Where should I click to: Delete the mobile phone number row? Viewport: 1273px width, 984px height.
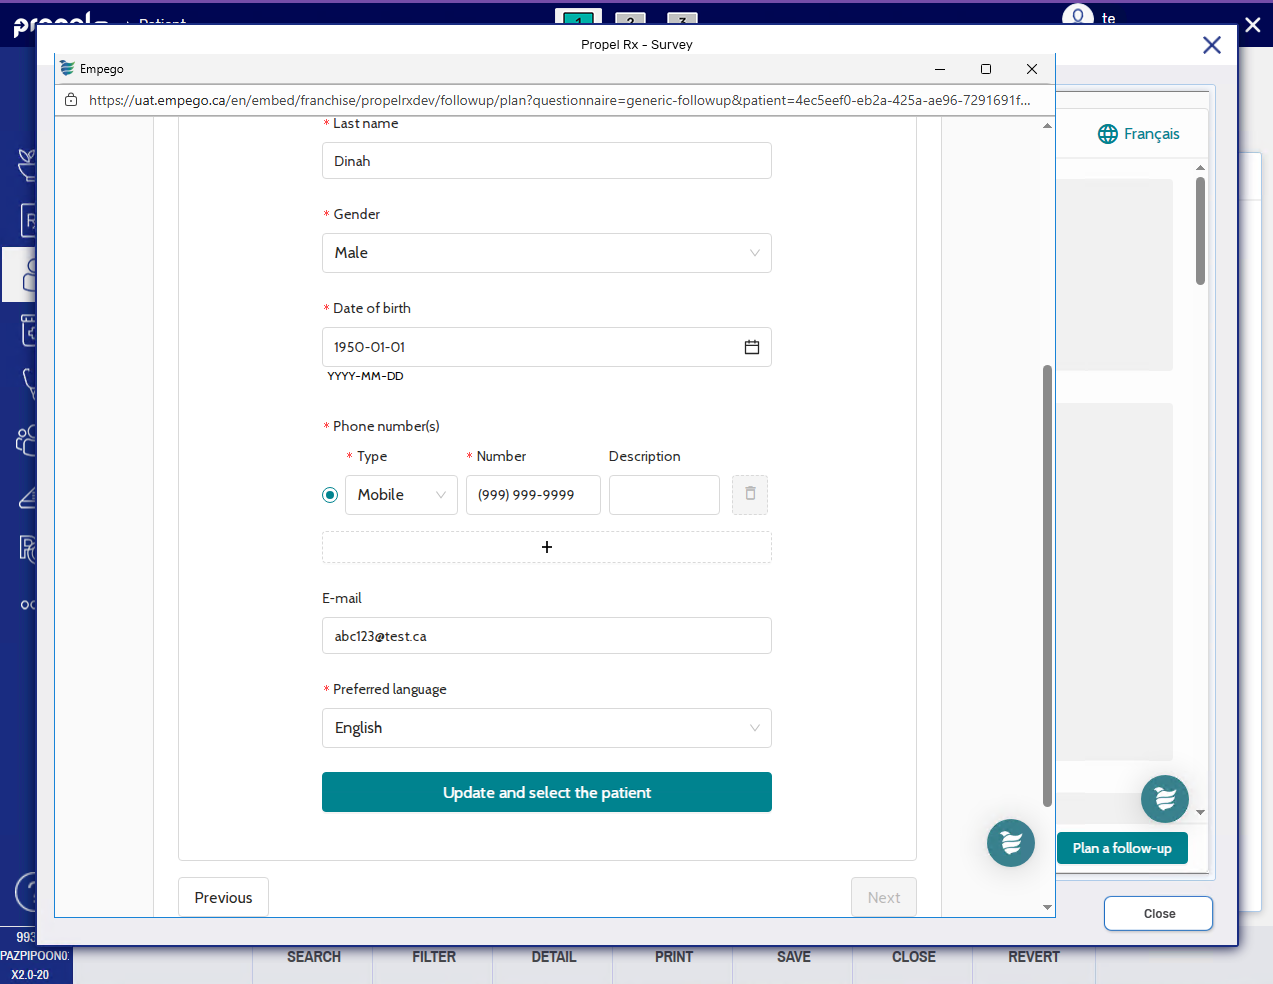click(750, 494)
